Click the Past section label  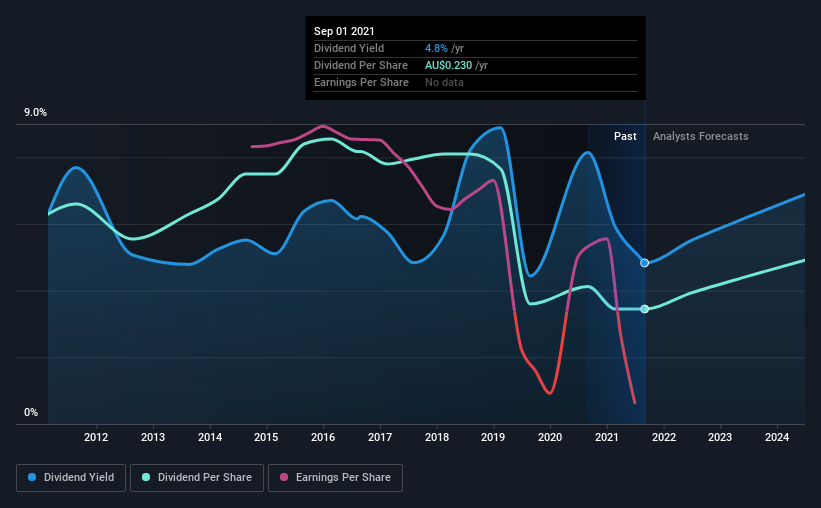coord(625,136)
